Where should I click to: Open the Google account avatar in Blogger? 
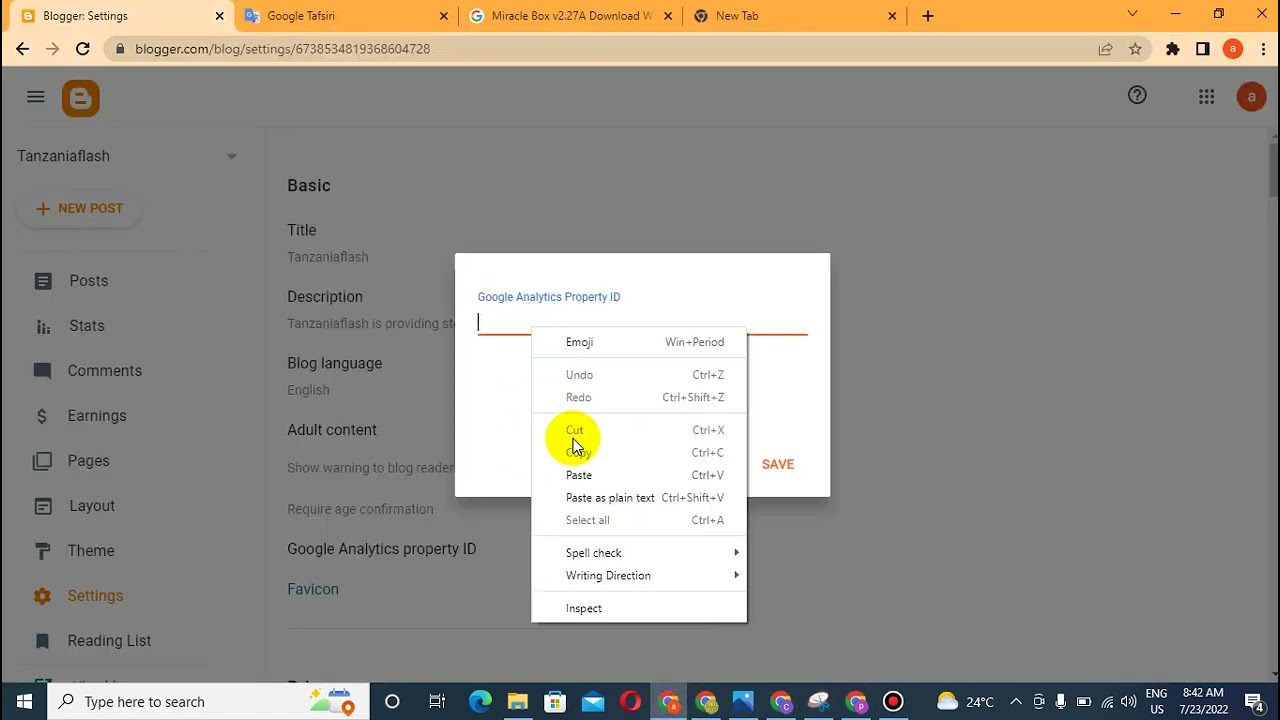pyautogui.click(x=1251, y=97)
